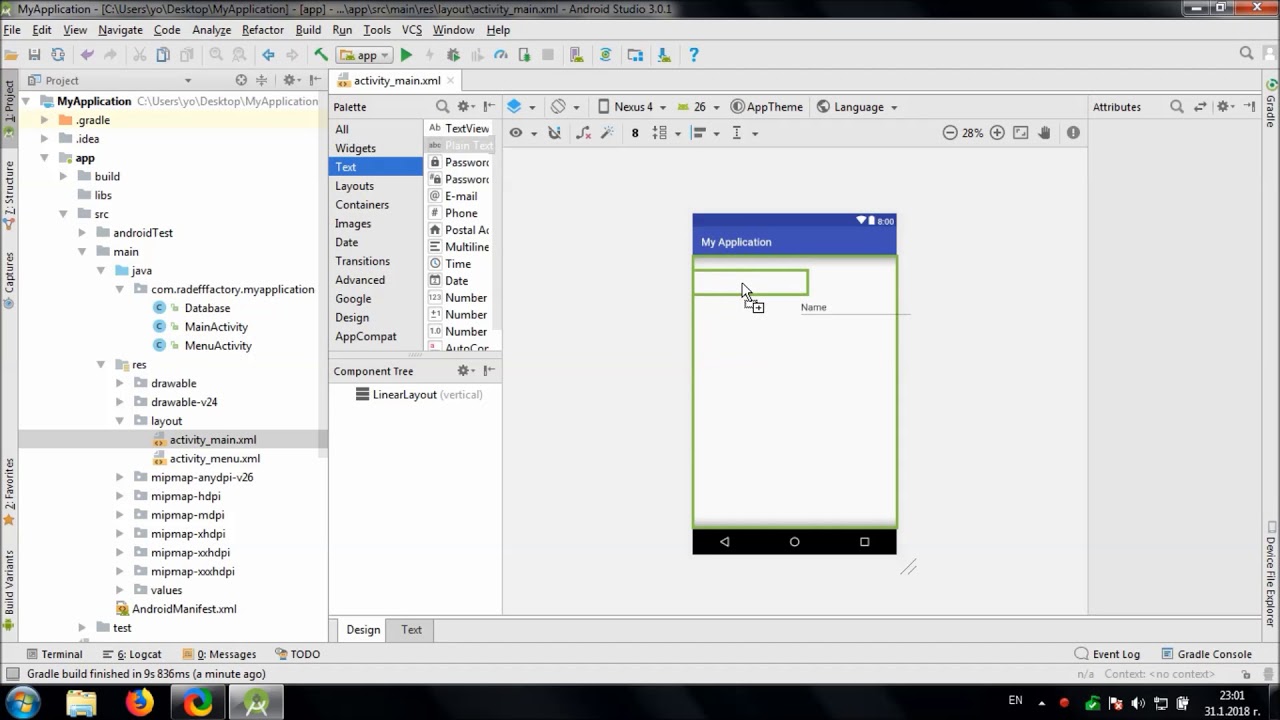Open the Build menu
1280x720 pixels.
pos(308,30)
